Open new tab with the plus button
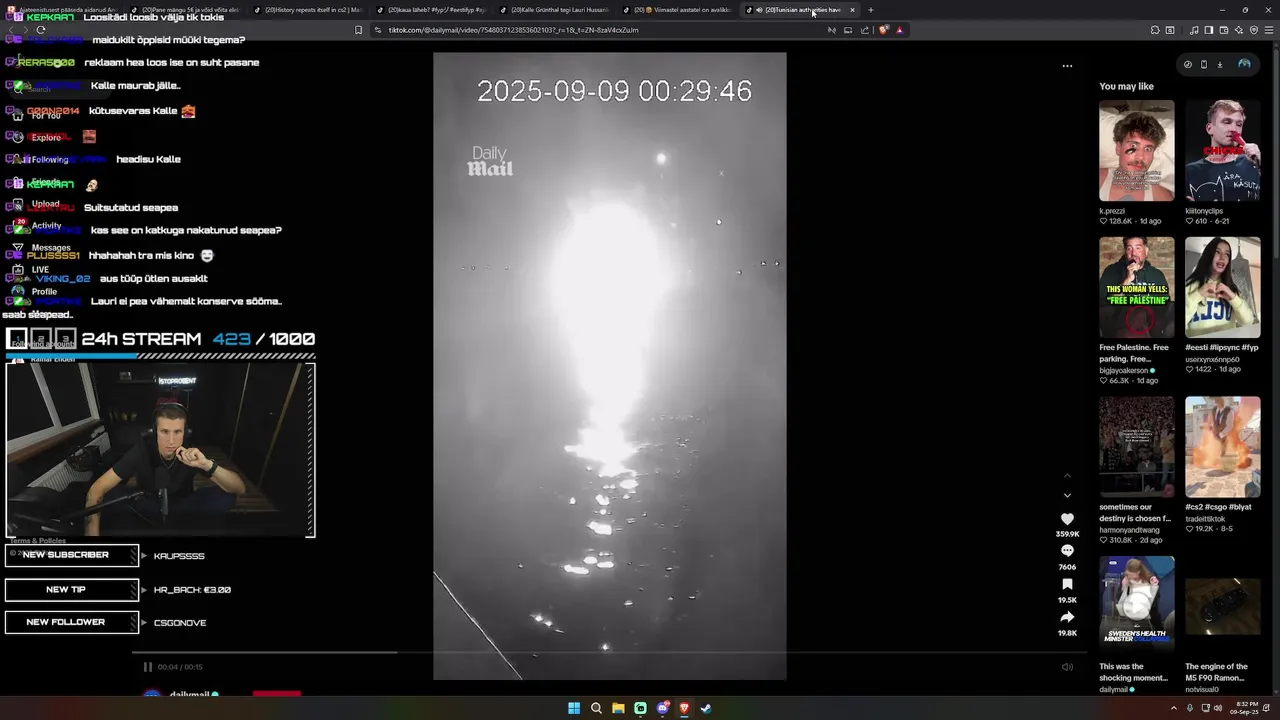The image size is (1280, 720). point(870,10)
